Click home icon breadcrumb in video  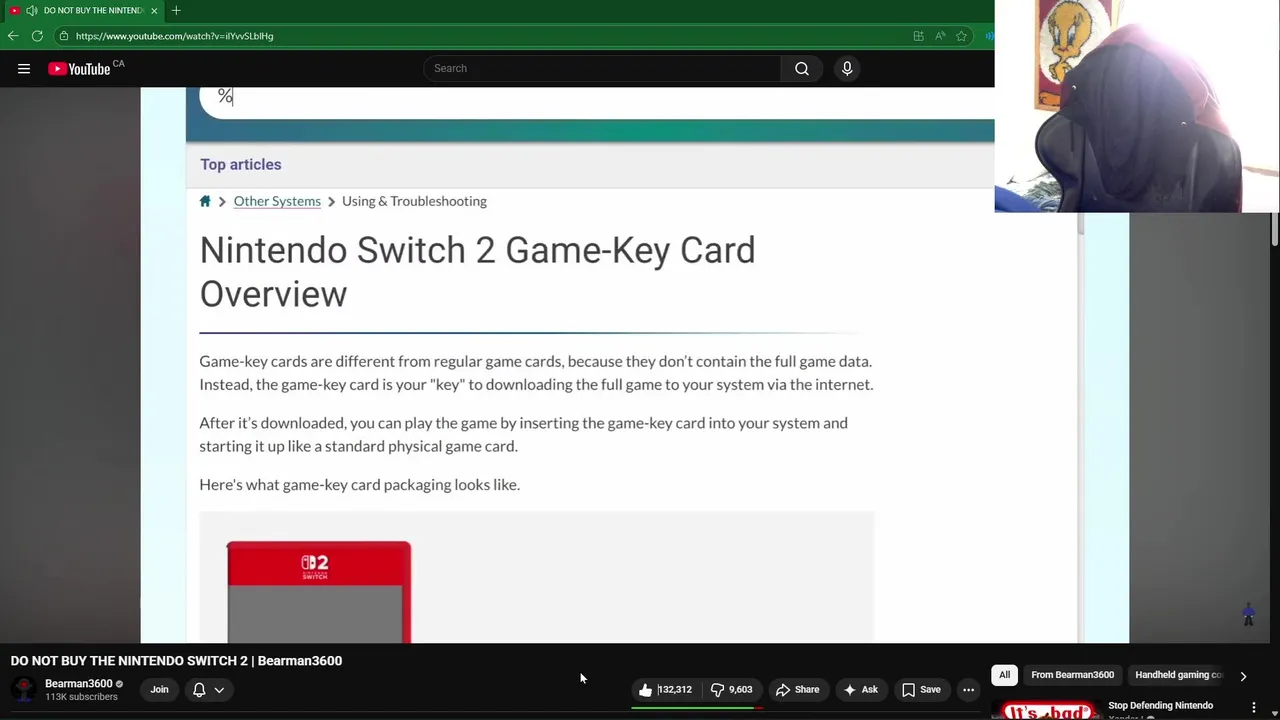[205, 201]
